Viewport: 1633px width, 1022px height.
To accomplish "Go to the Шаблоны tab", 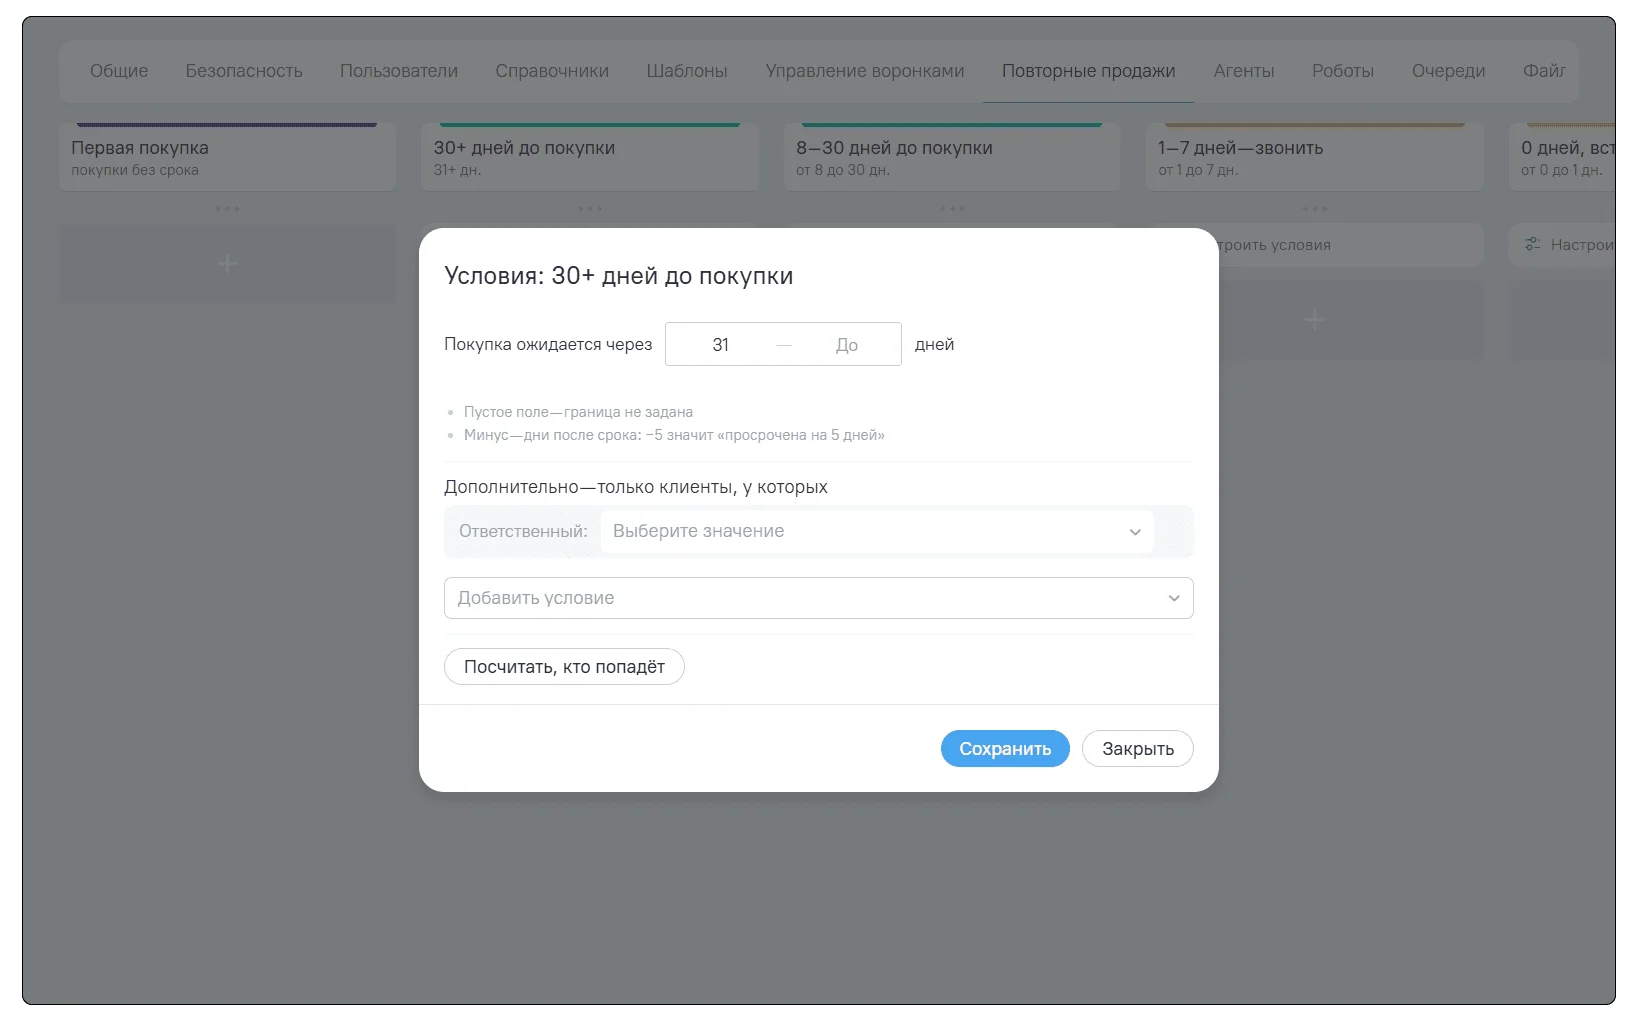I will pos(687,71).
